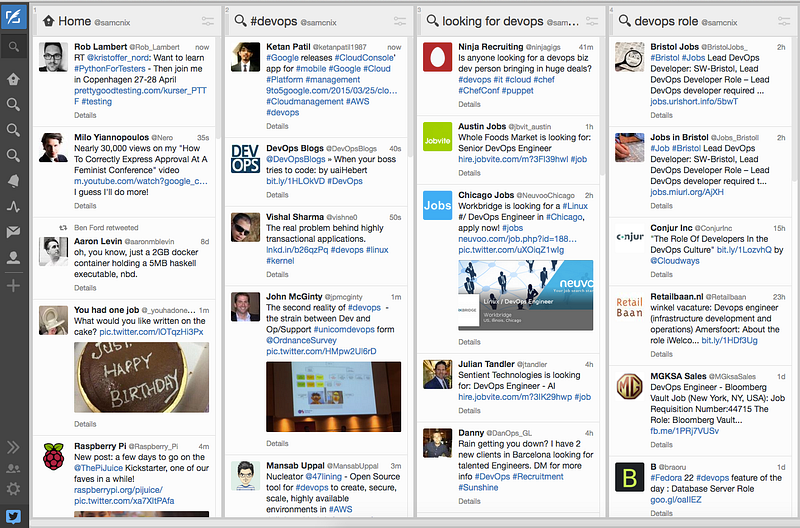Open Accounts with the two-people sidebar icon

pyautogui.click(x=13, y=468)
